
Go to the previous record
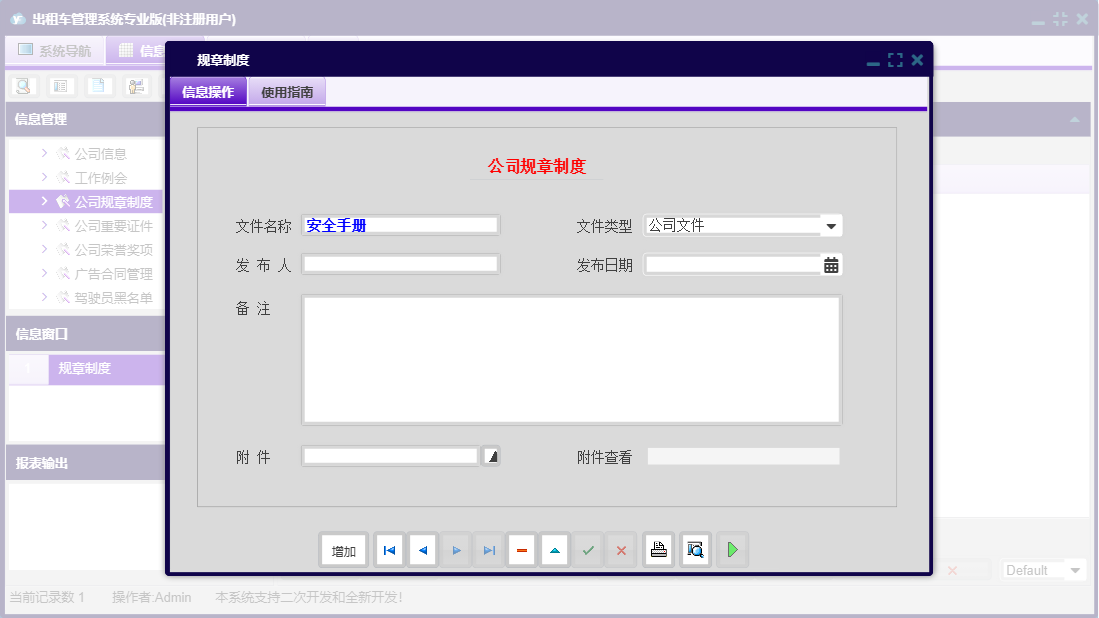(x=422, y=549)
